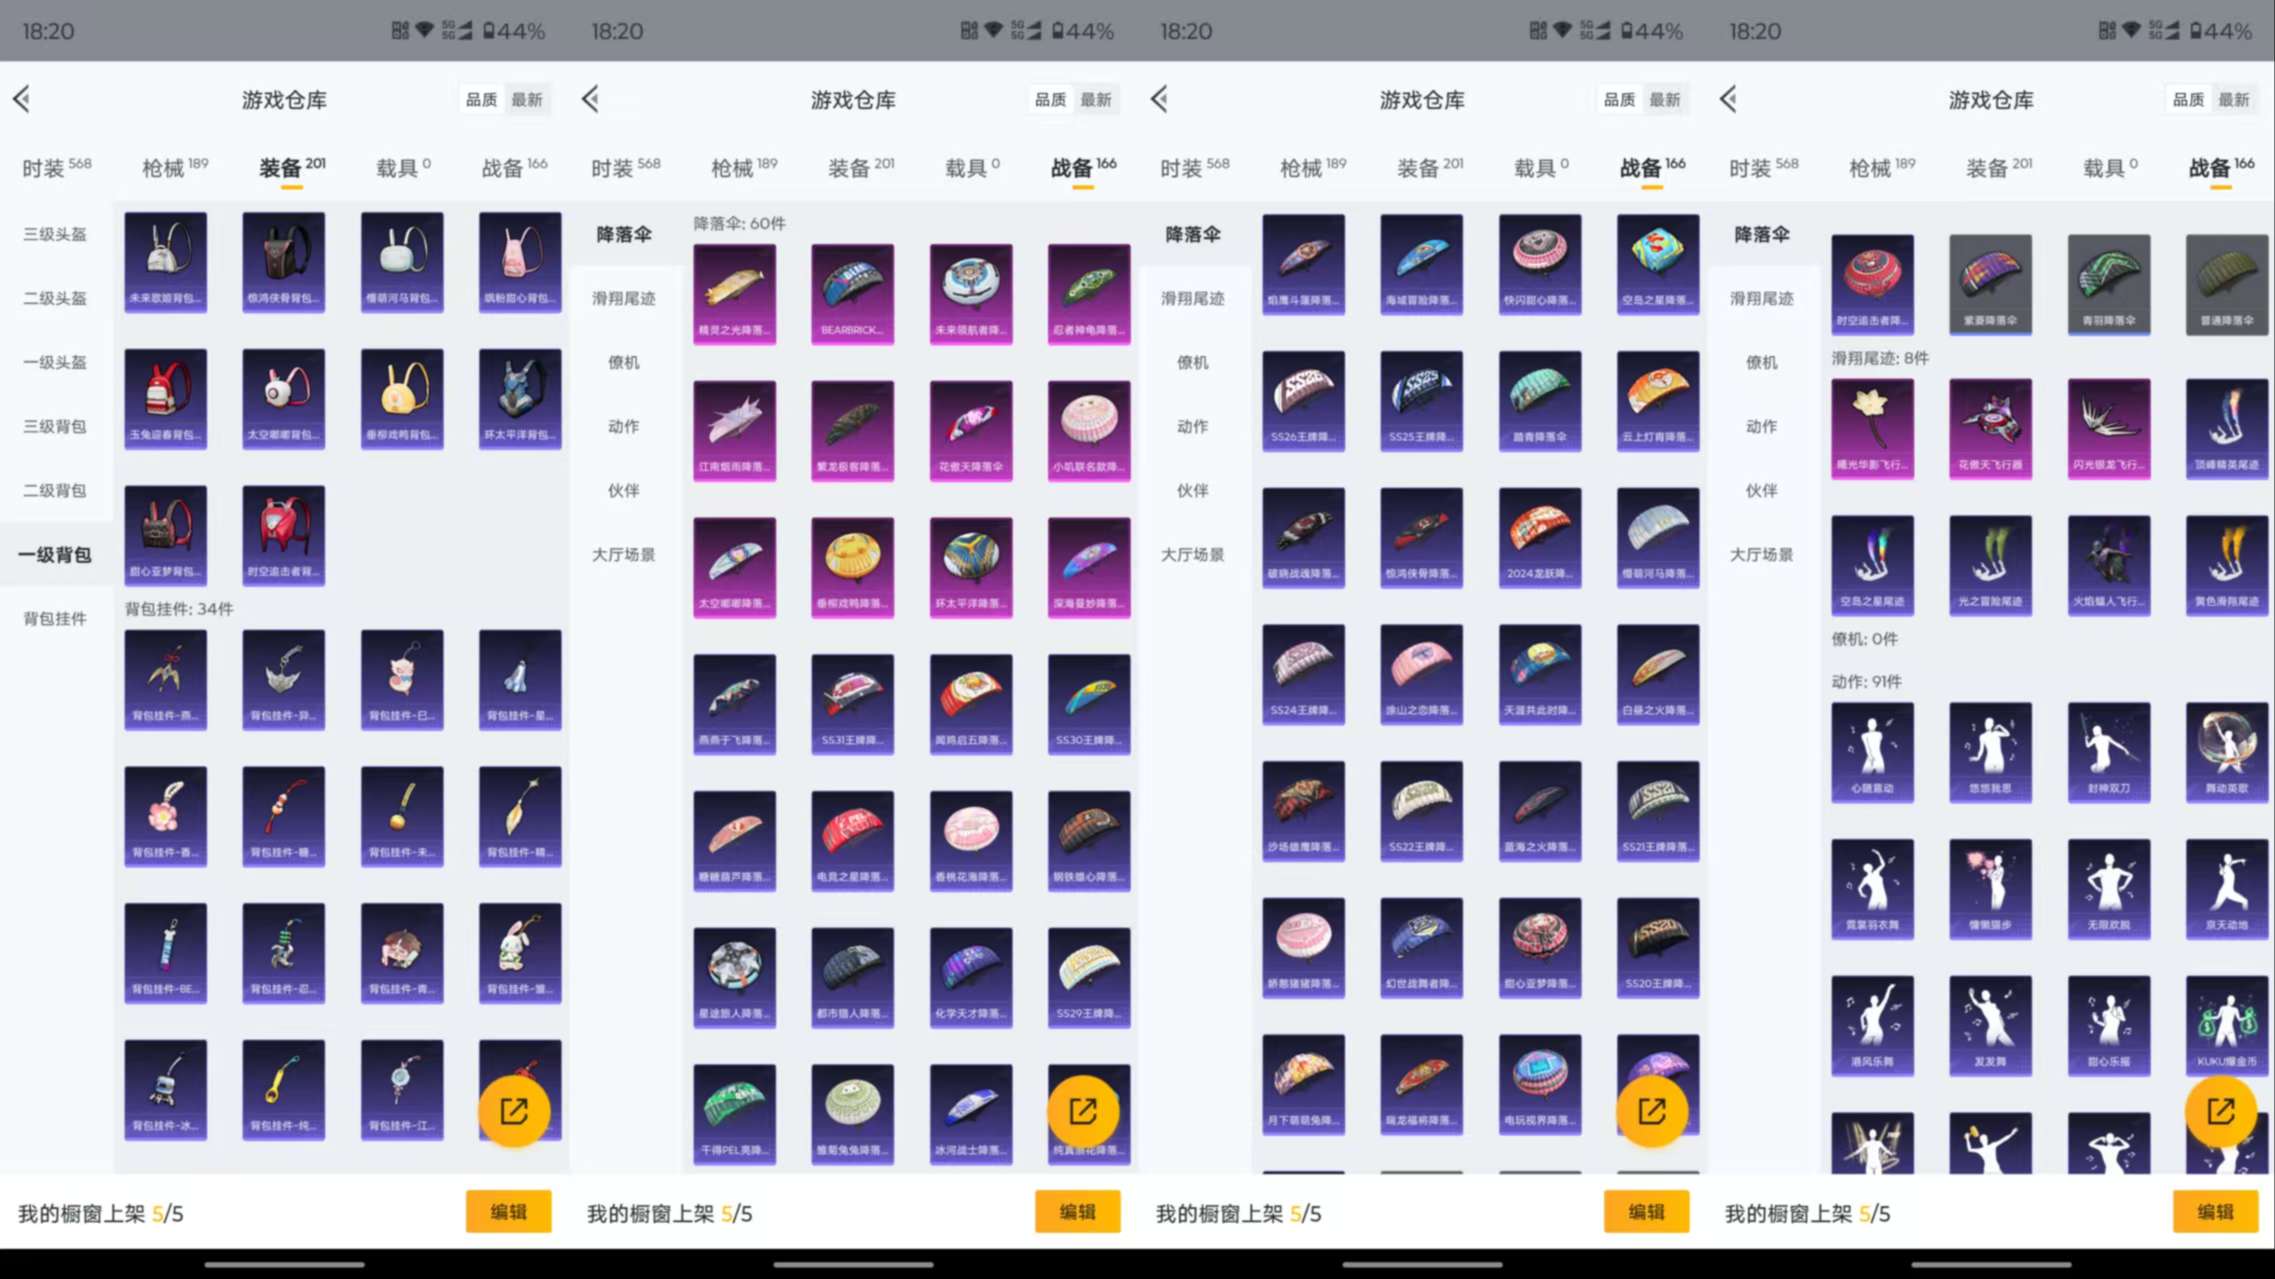The image size is (2275, 1279).
Task: Tap the share icon on the parachute list screen
Action: tap(1083, 1110)
